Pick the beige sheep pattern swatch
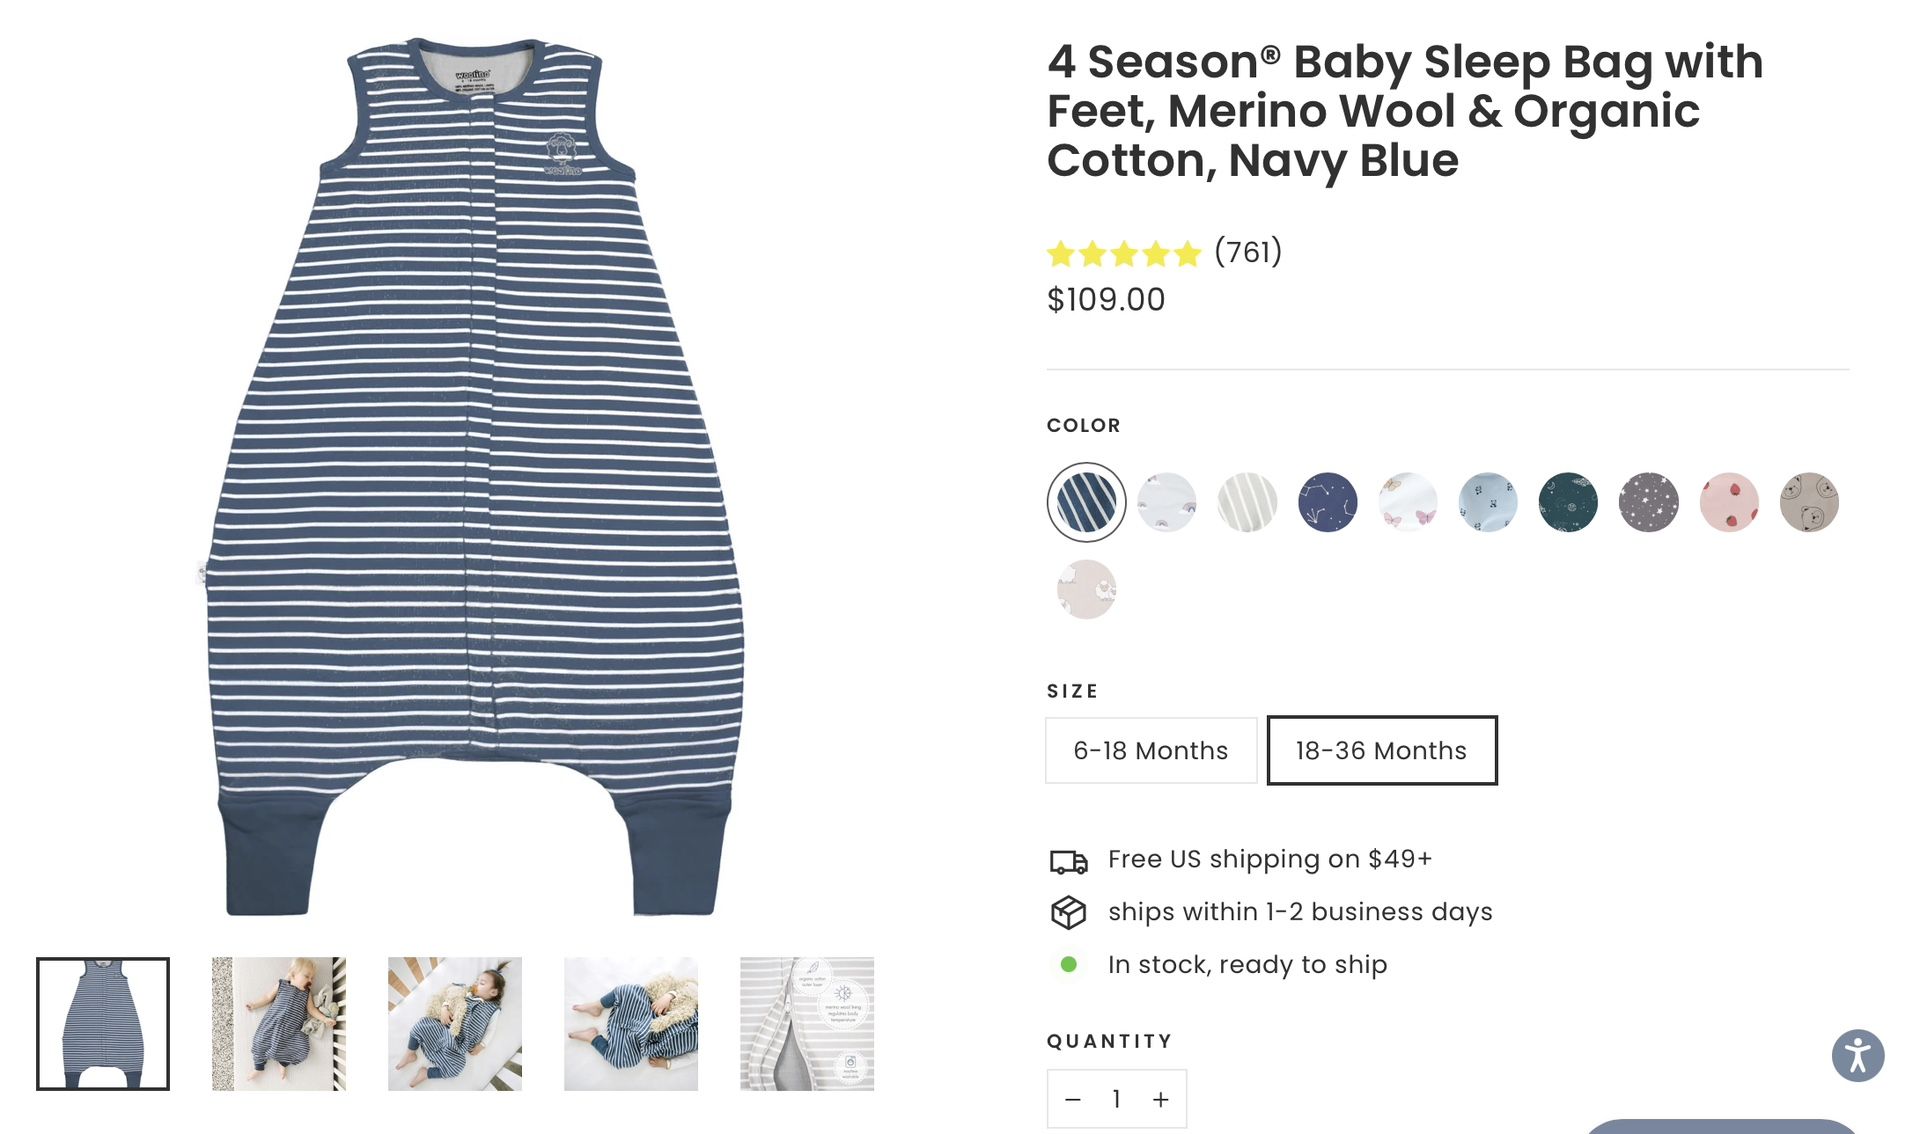This screenshot has width=1920, height=1134. (x=1086, y=589)
